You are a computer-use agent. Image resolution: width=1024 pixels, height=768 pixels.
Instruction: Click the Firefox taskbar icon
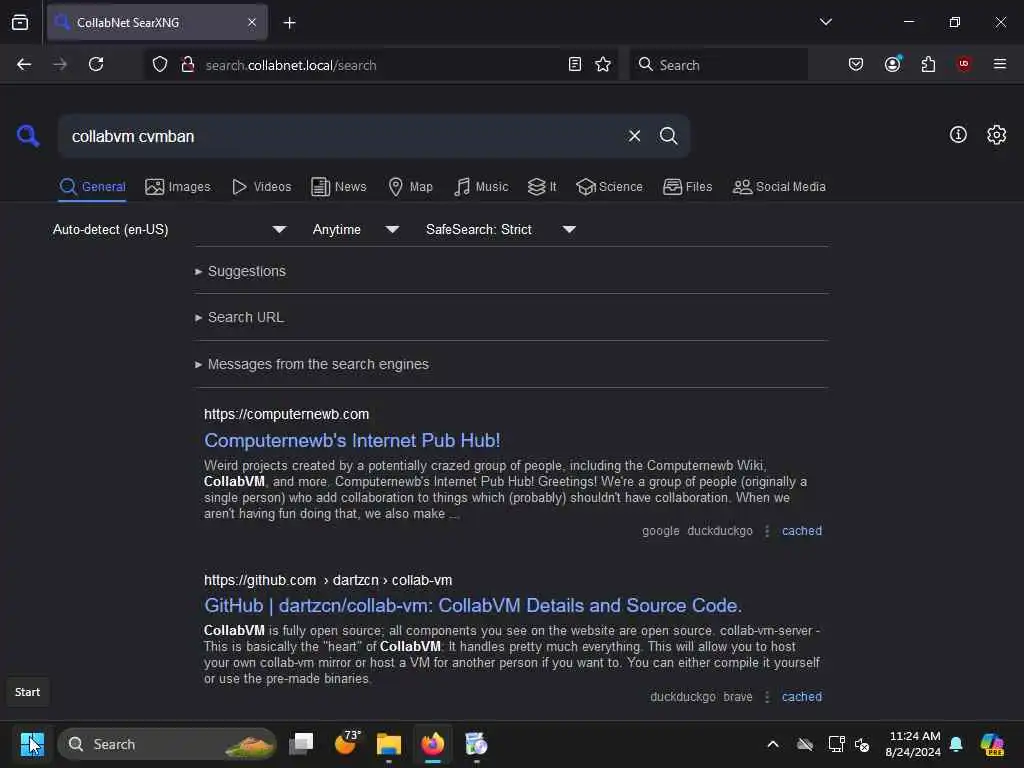pyautogui.click(x=432, y=744)
